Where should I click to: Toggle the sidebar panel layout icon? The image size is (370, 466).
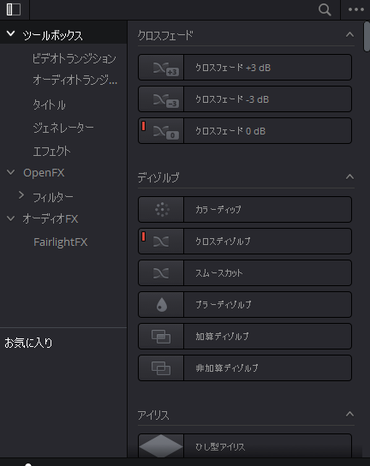coord(14,9)
